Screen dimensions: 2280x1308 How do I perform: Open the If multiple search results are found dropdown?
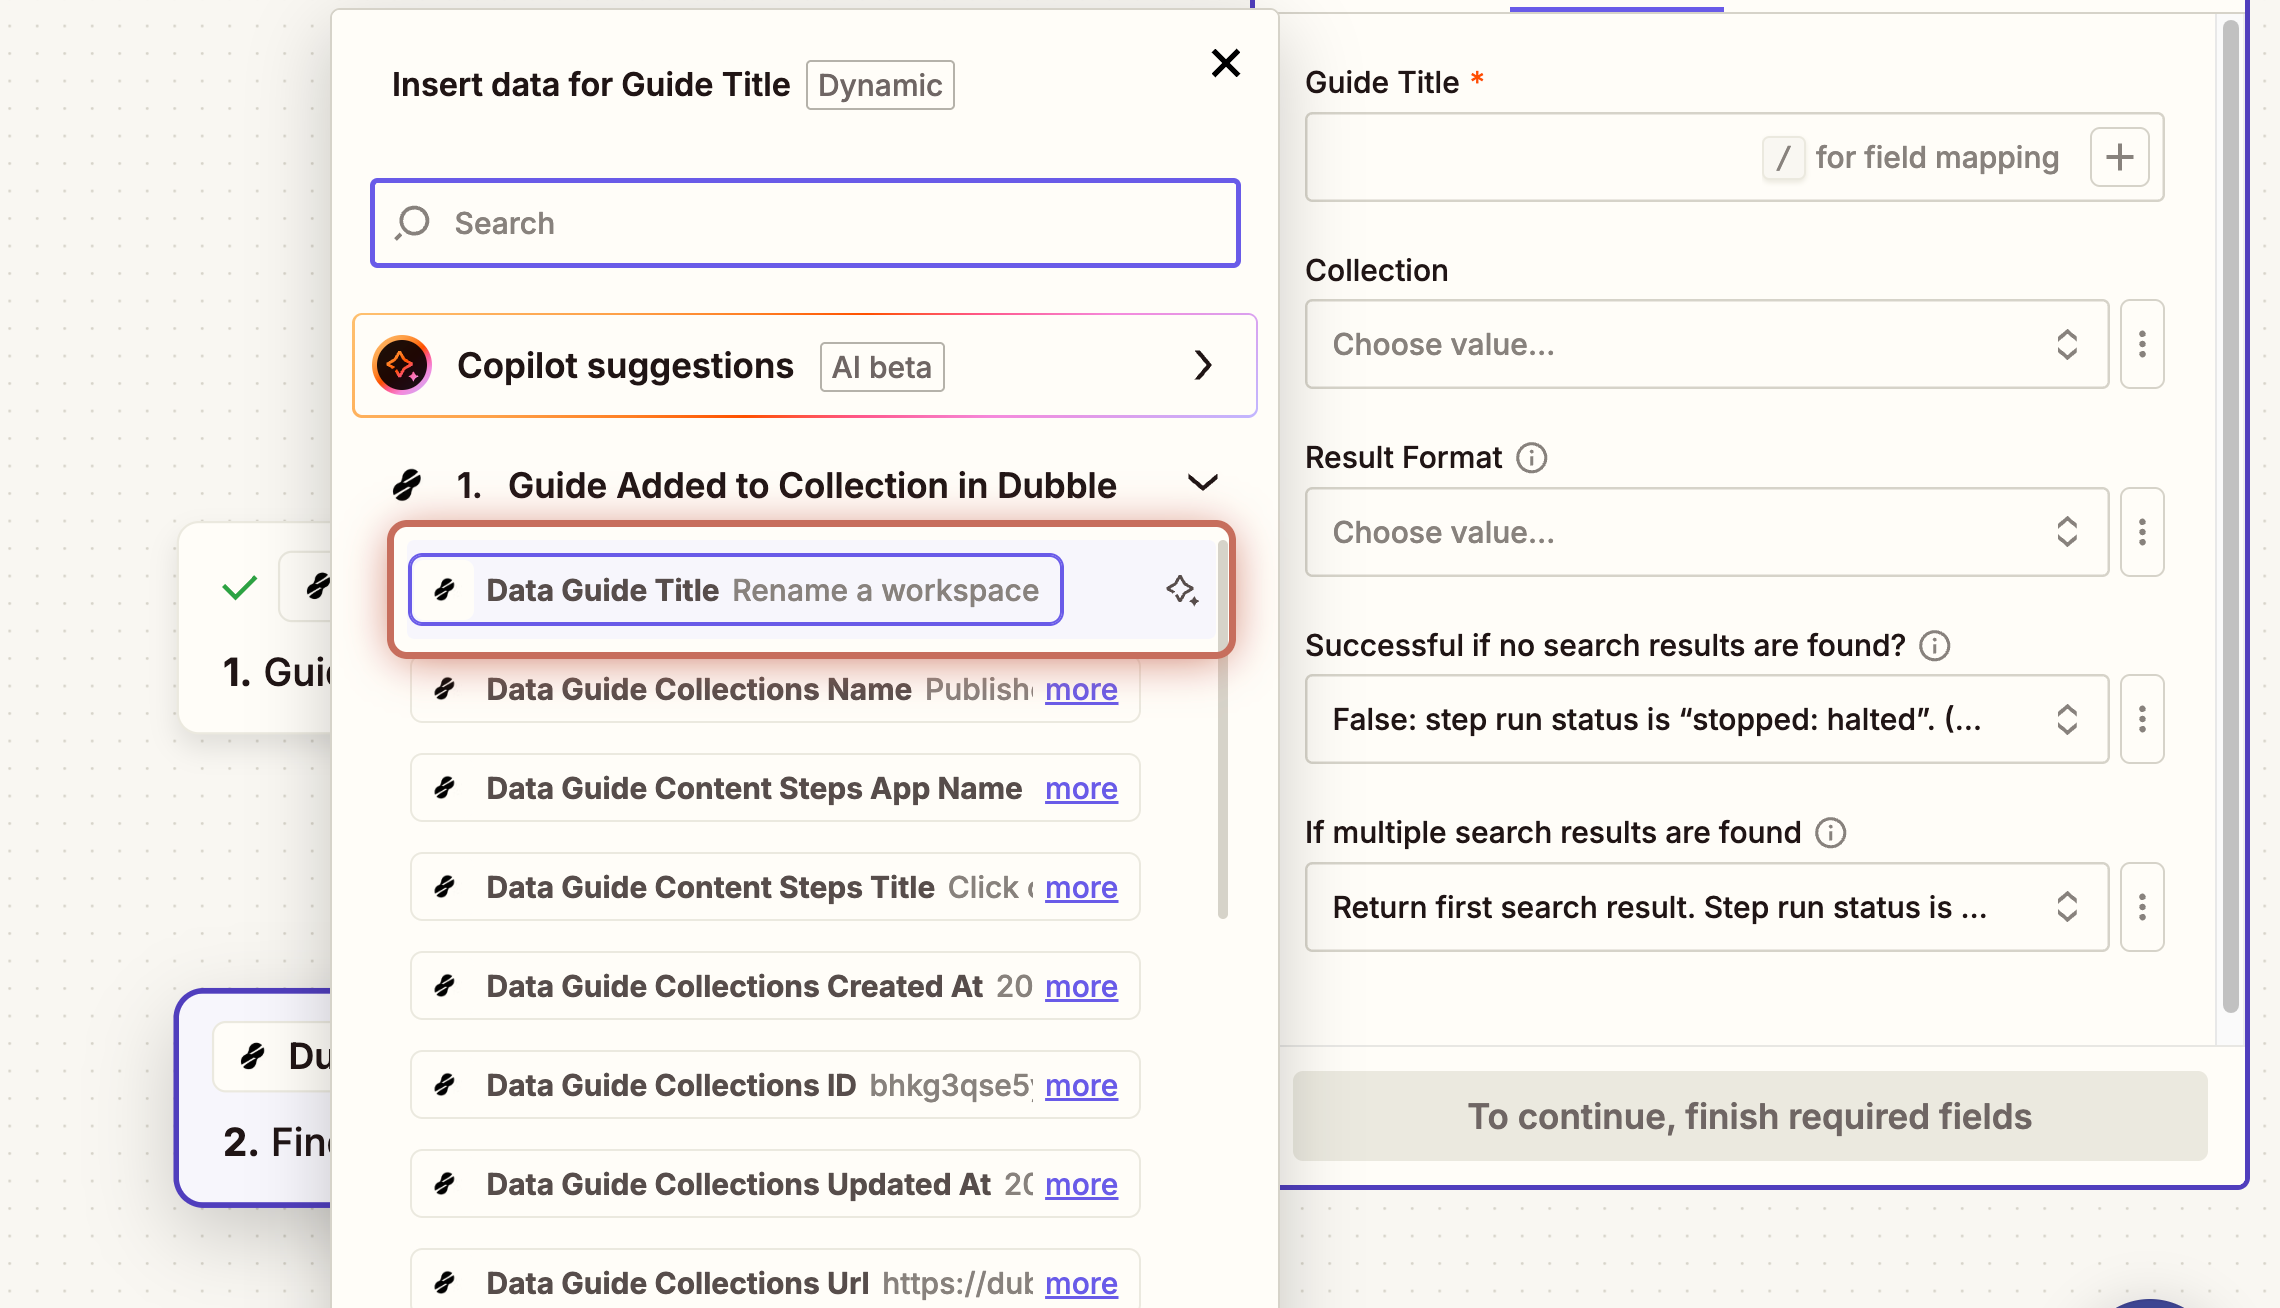coord(1706,907)
